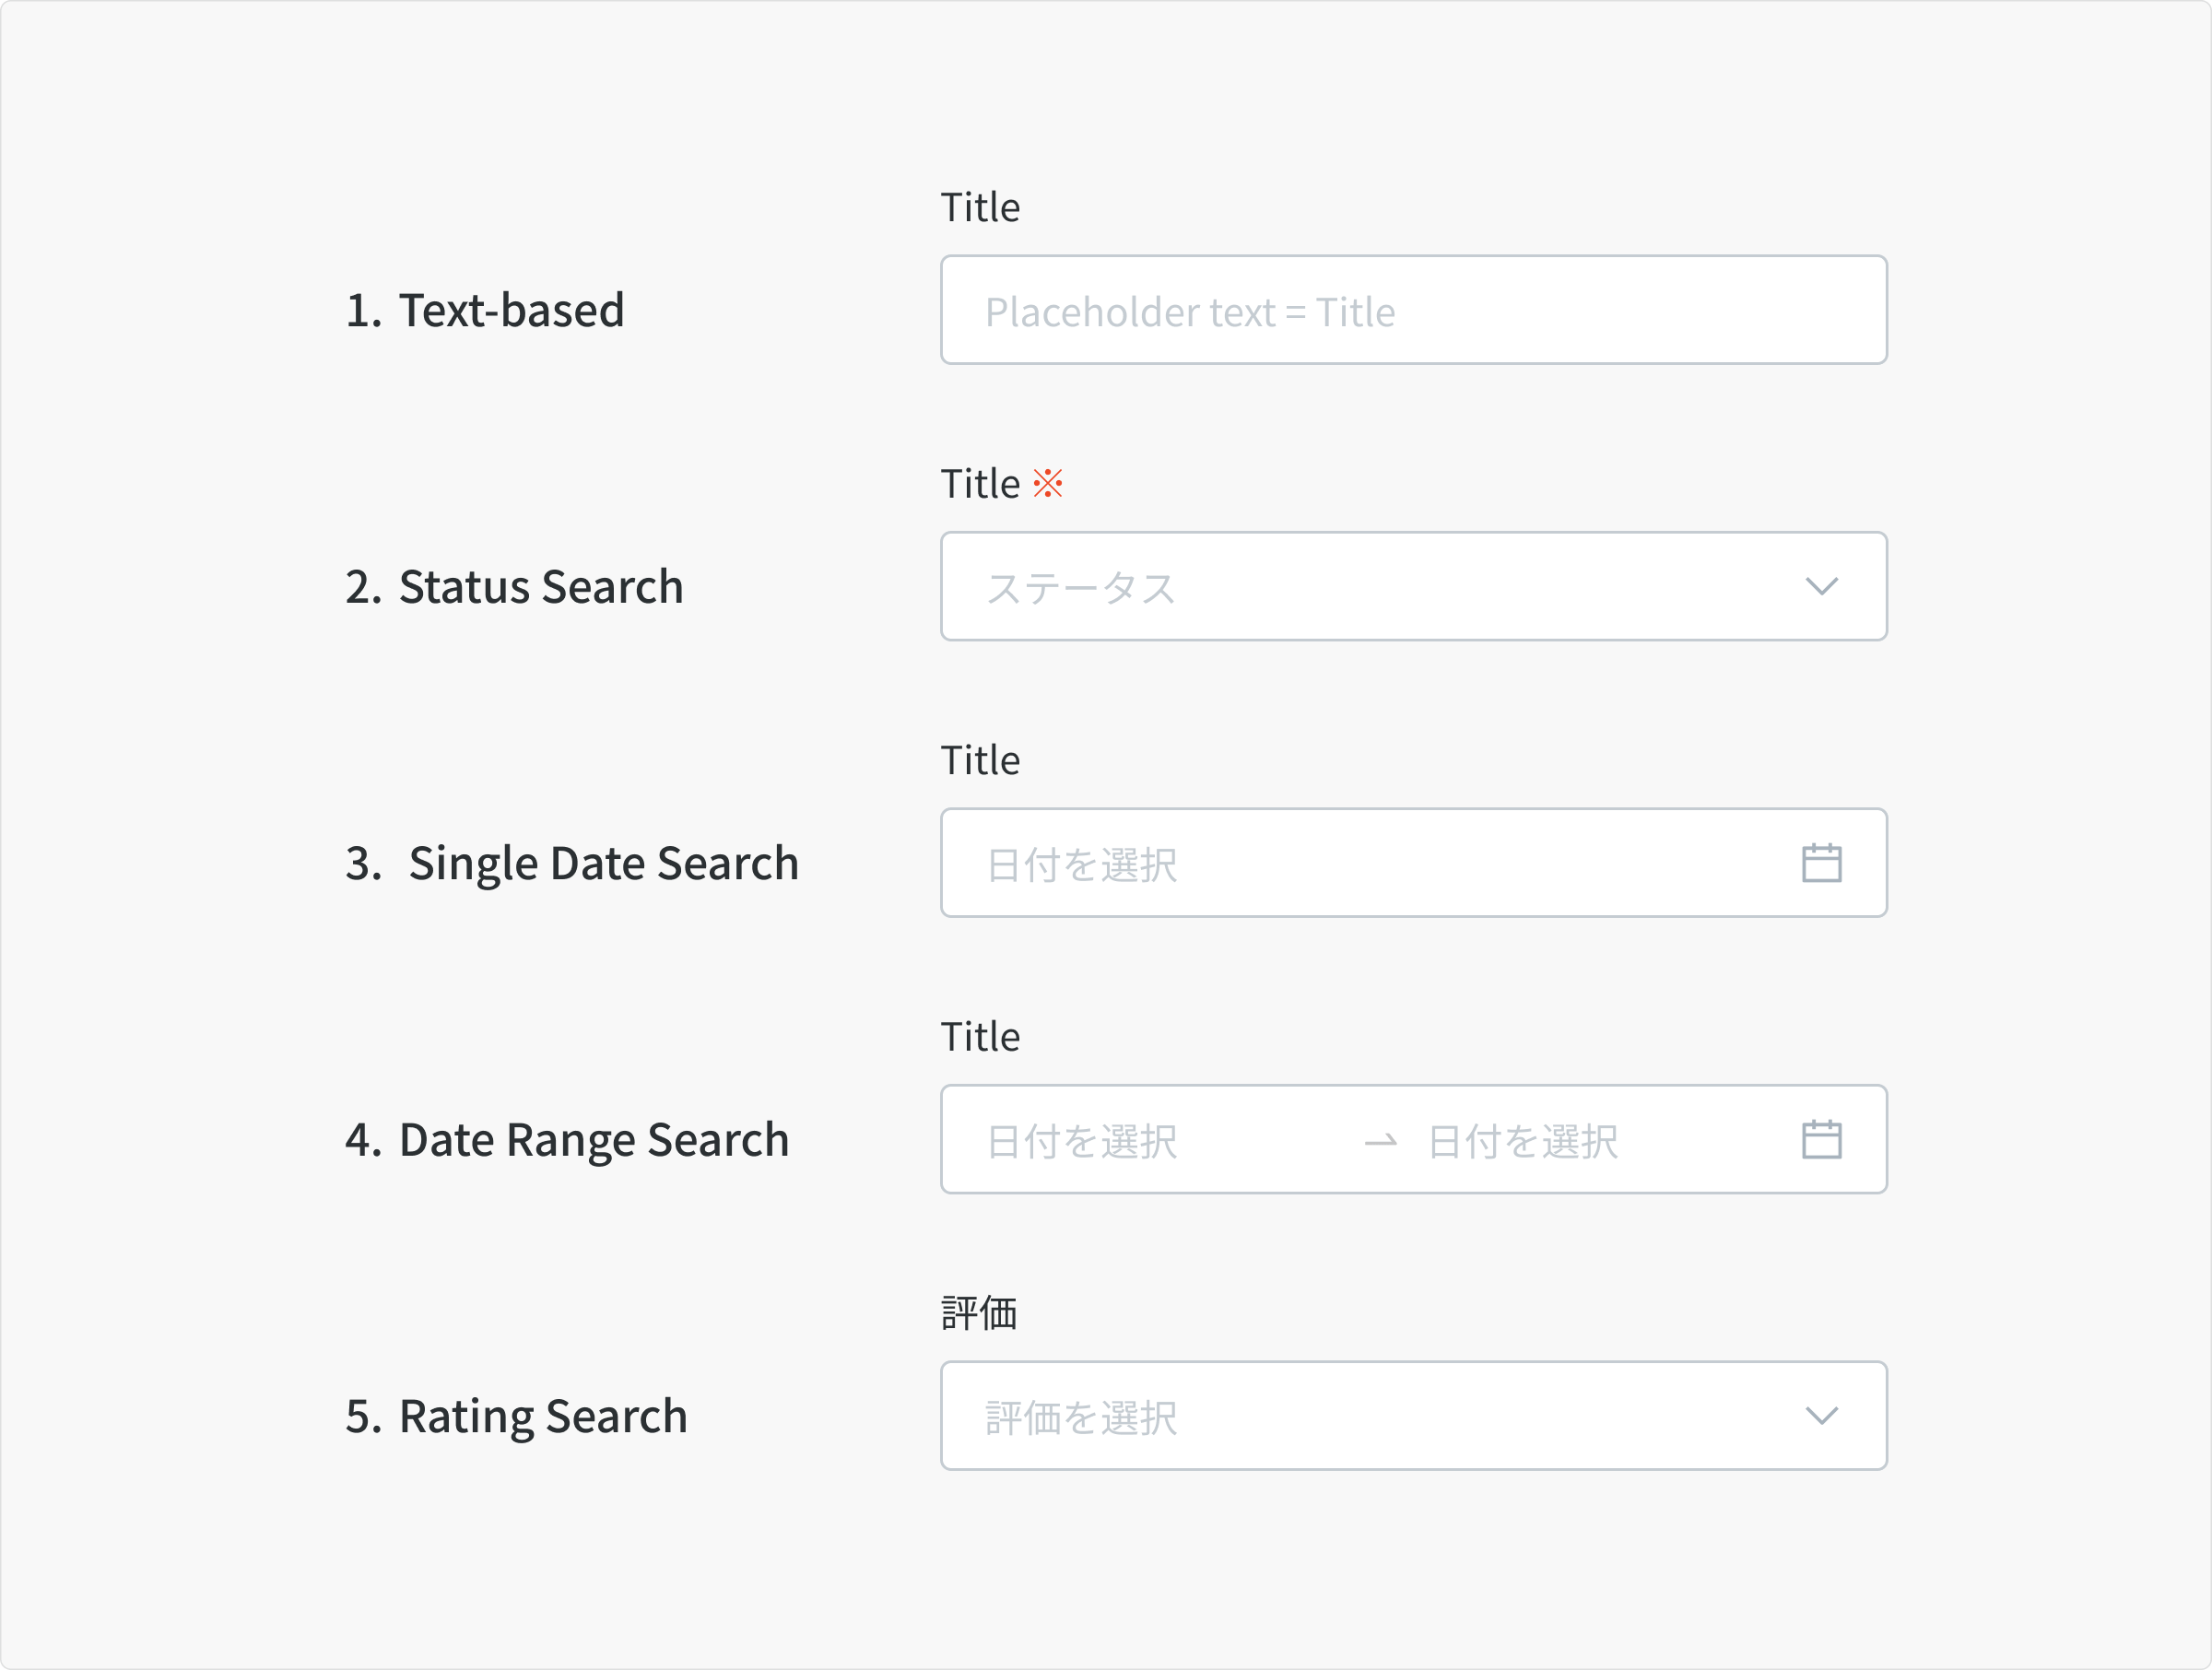Expand the 評価を選択 dropdown chevron
Viewport: 2212px width, 1670px height.
(x=1822, y=1416)
